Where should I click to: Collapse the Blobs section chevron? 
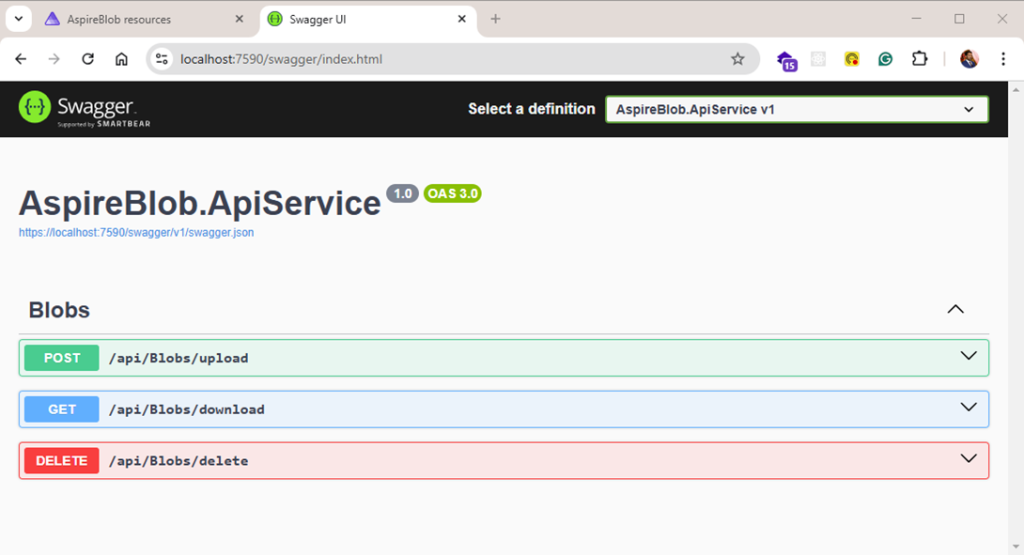[955, 309]
